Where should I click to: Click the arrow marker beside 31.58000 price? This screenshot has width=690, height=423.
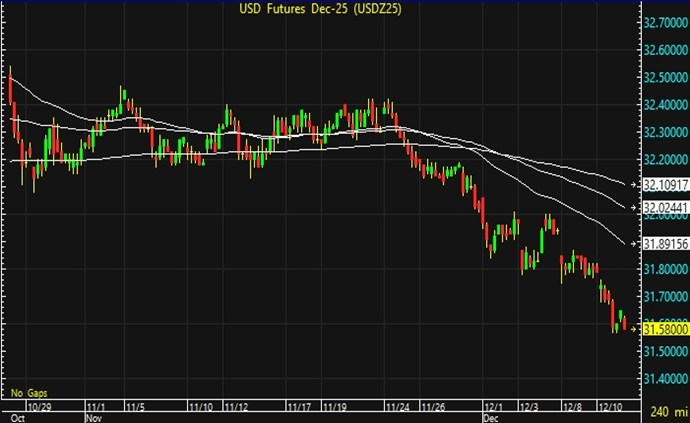pos(633,327)
